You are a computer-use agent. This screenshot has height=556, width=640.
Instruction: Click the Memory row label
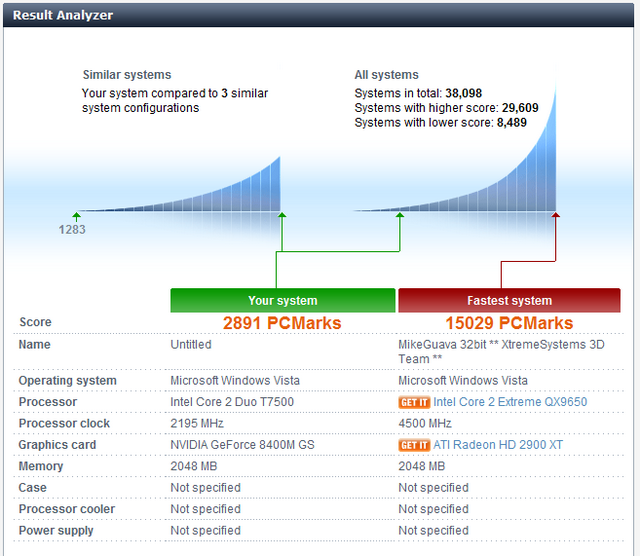tap(41, 466)
